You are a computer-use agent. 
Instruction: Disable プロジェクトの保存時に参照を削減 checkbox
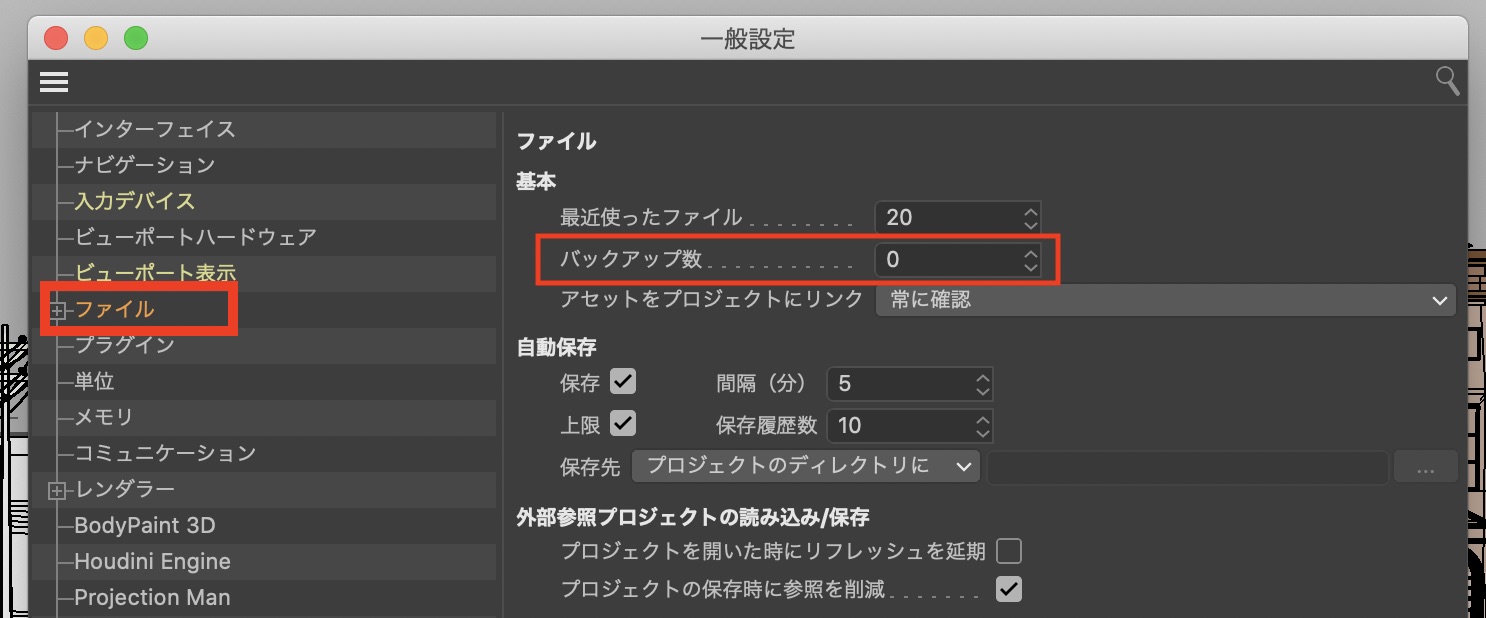pyautogui.click(x=1008, y=589)
